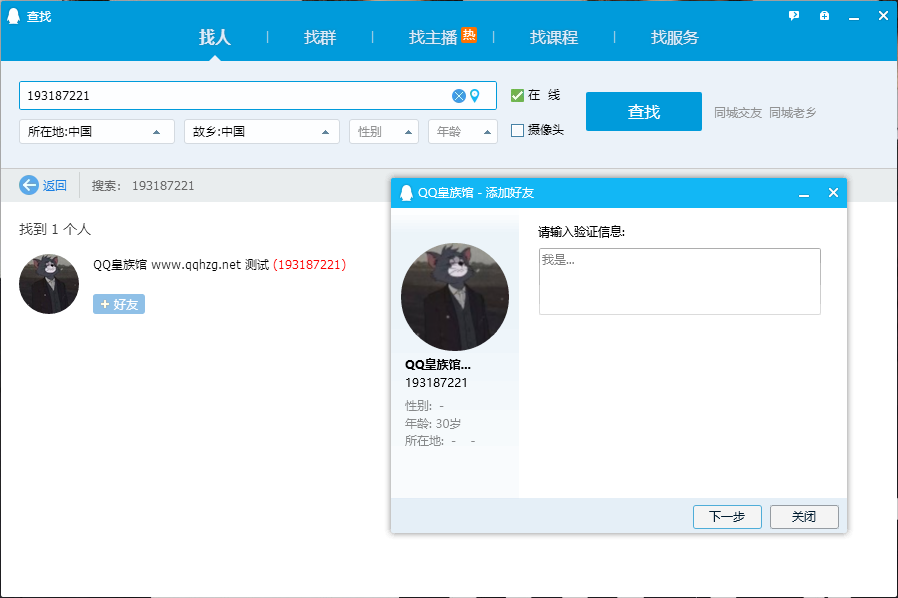Click the 同城老乡 link
Screen dimensions: 898x598
(793, 113)
